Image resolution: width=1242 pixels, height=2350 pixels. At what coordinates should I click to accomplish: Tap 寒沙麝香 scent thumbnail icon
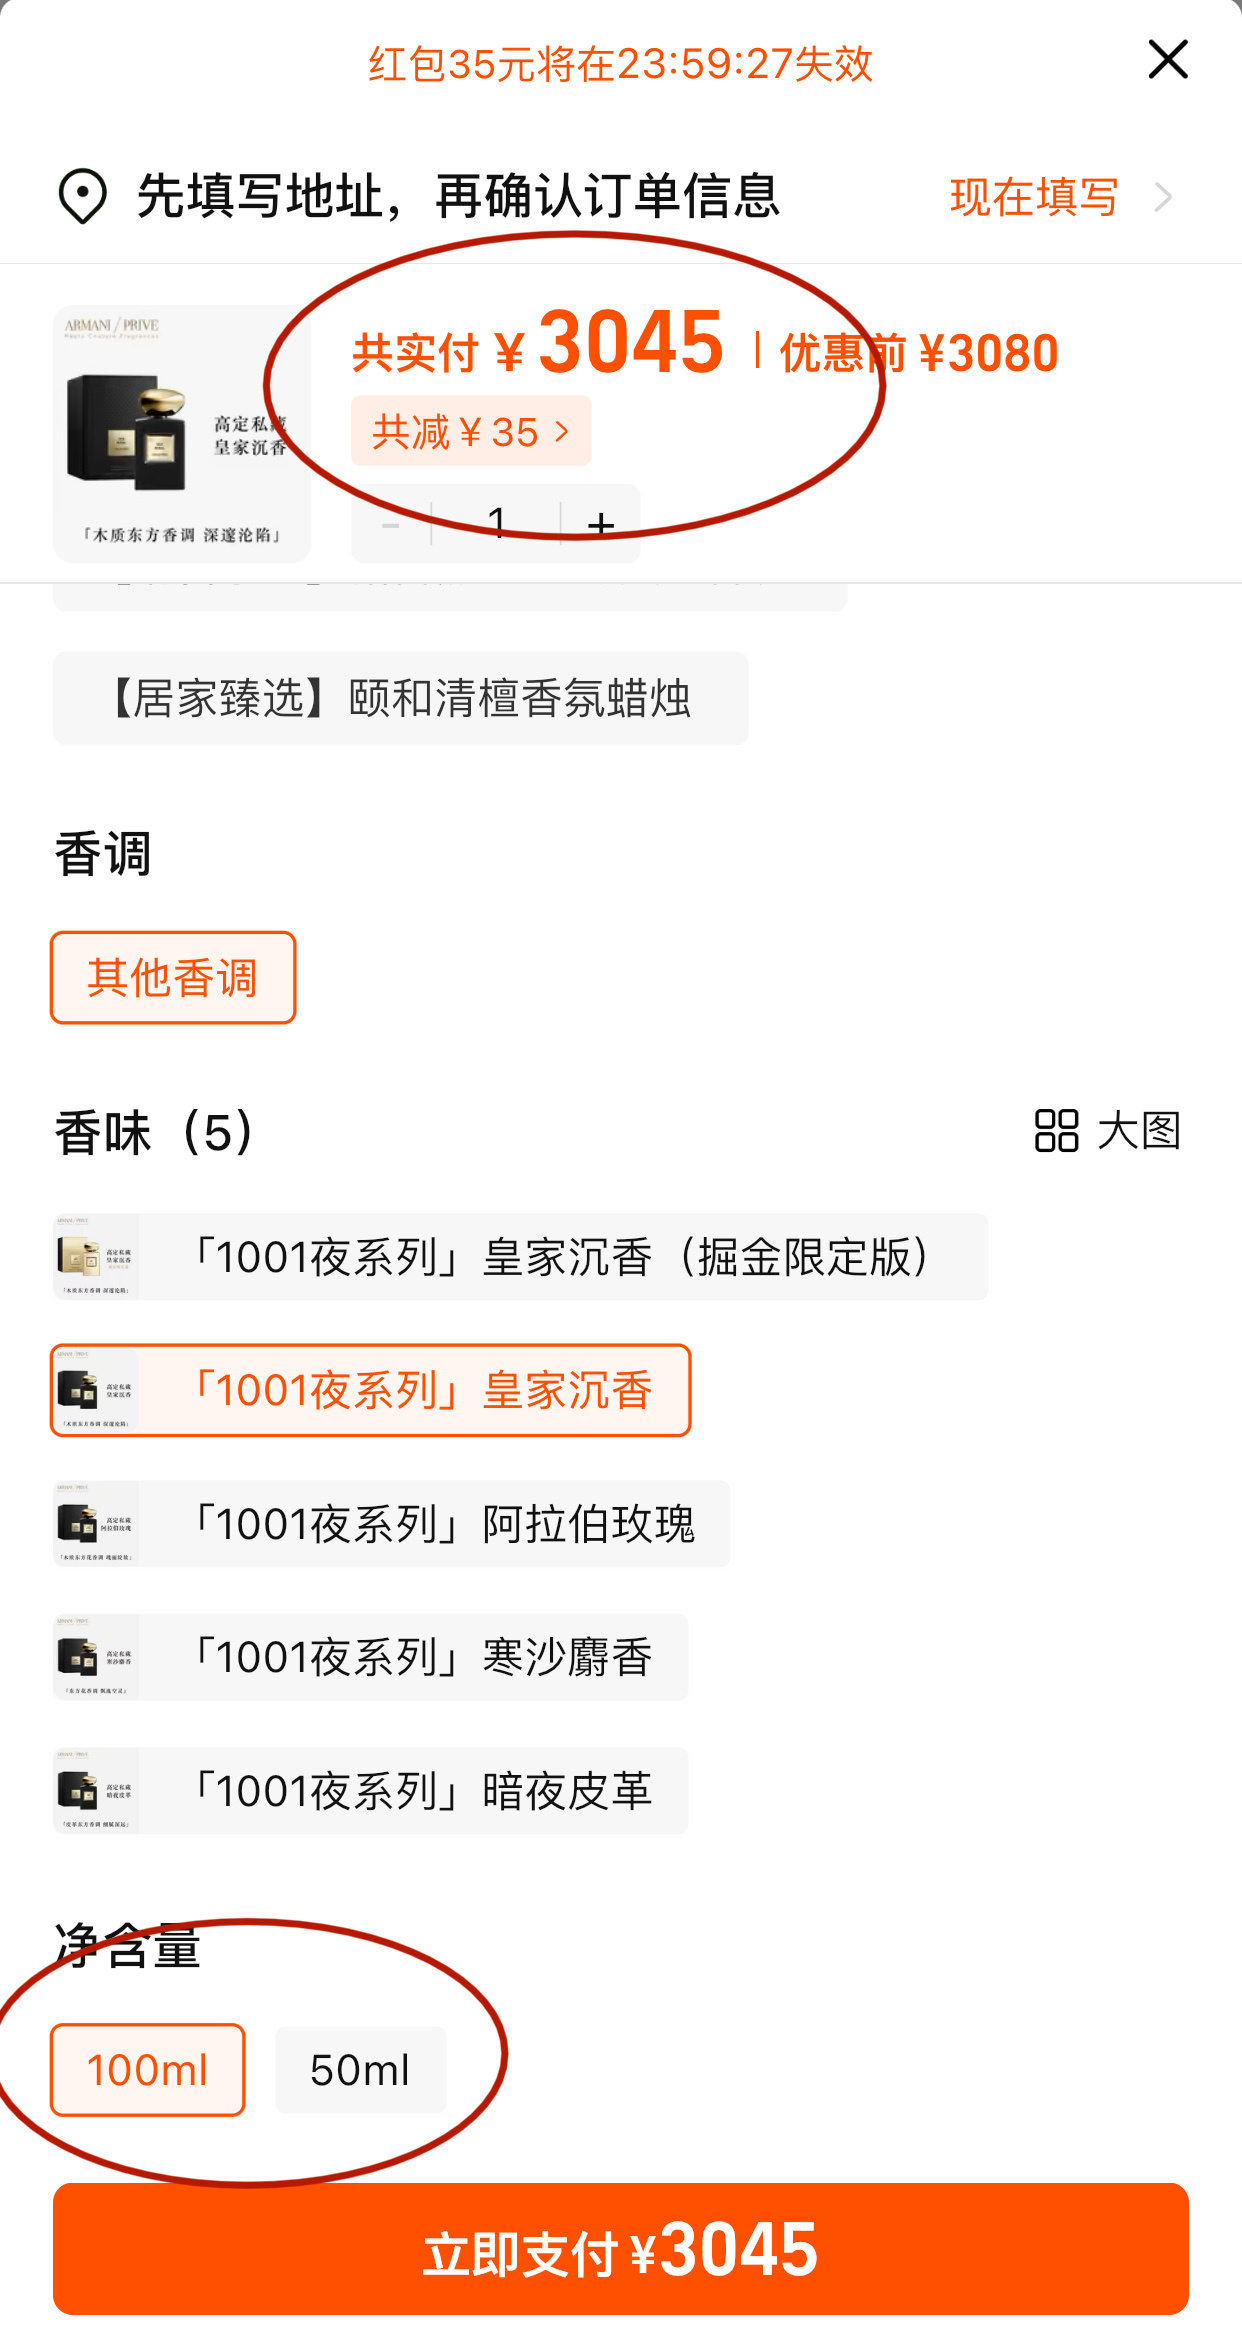pos(96,1657)
